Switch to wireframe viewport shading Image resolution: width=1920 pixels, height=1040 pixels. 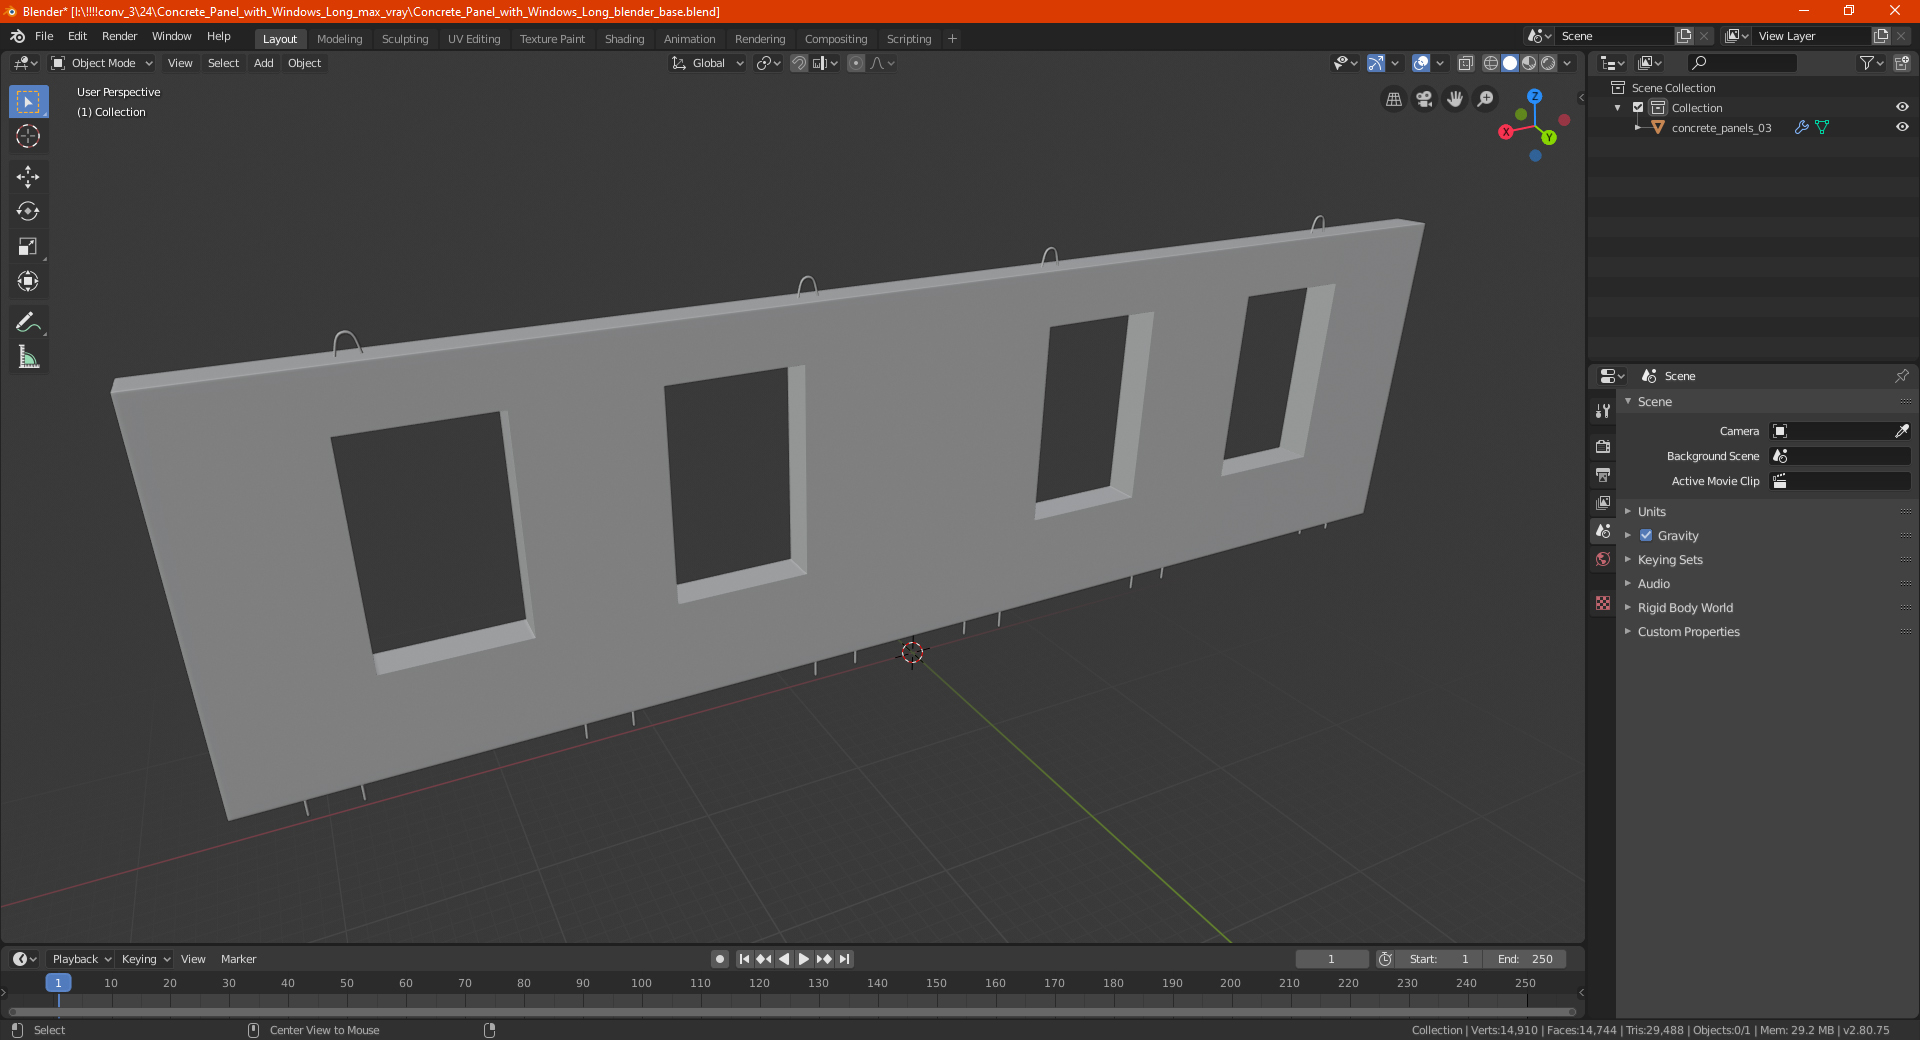(x=1491, y=63)
